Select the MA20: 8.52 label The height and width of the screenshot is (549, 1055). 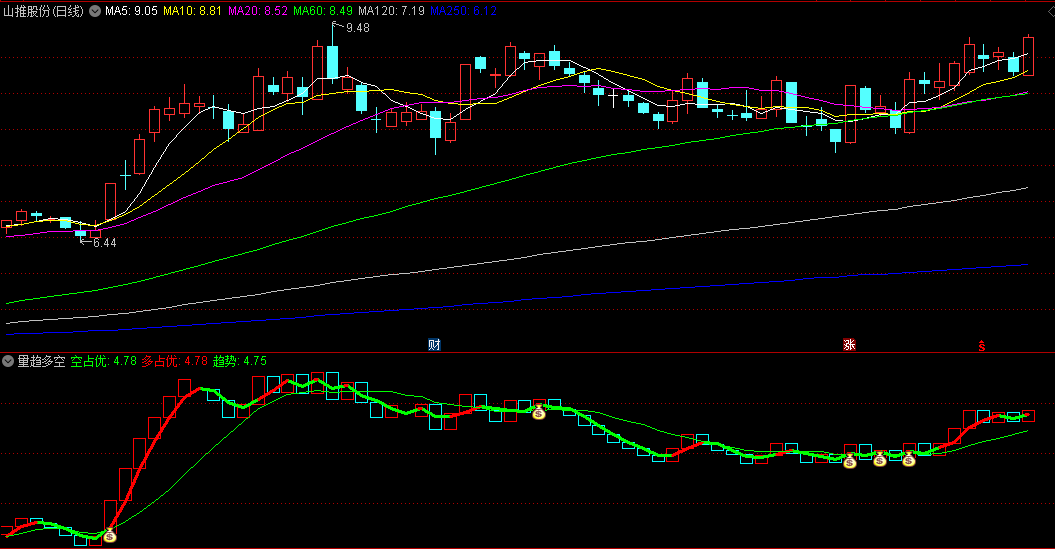[x=258, y=11]
